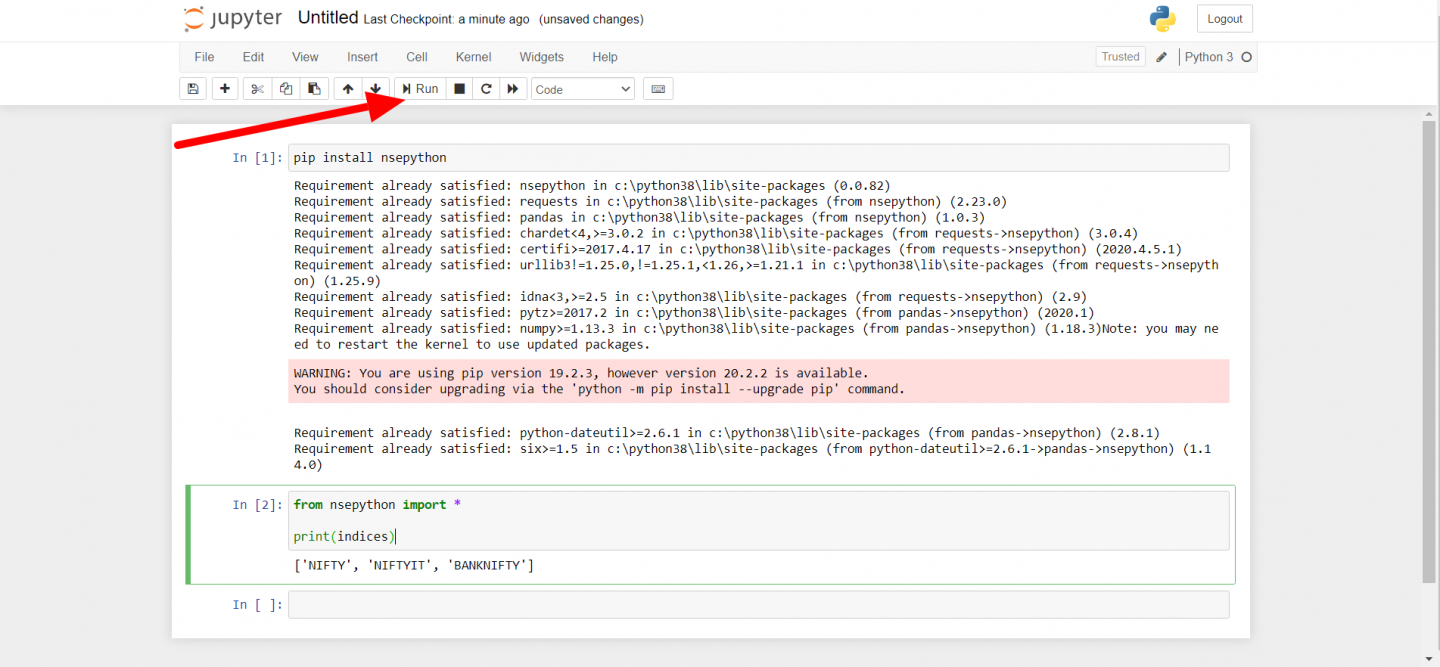
Task: Interrupt the kernel with the stop icon
Action: pyautogui.click(x=459, y=88)
